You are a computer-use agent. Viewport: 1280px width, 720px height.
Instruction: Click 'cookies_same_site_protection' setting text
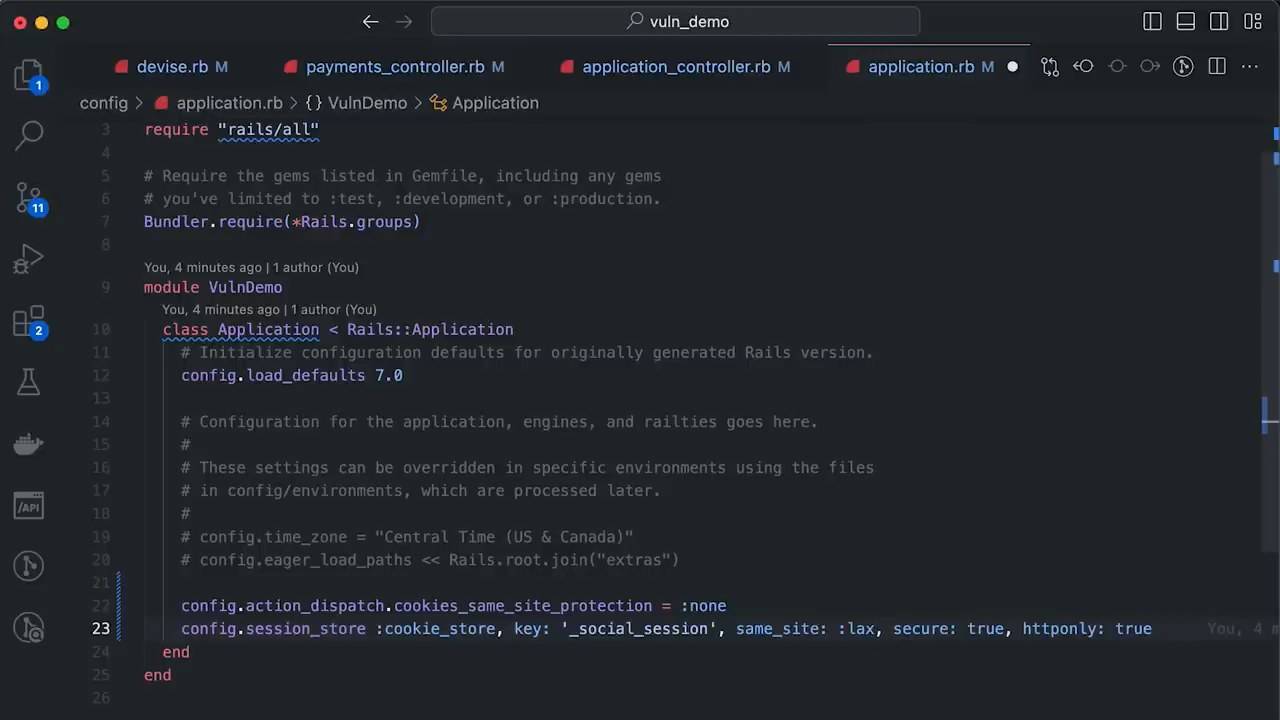pos(523,606)
